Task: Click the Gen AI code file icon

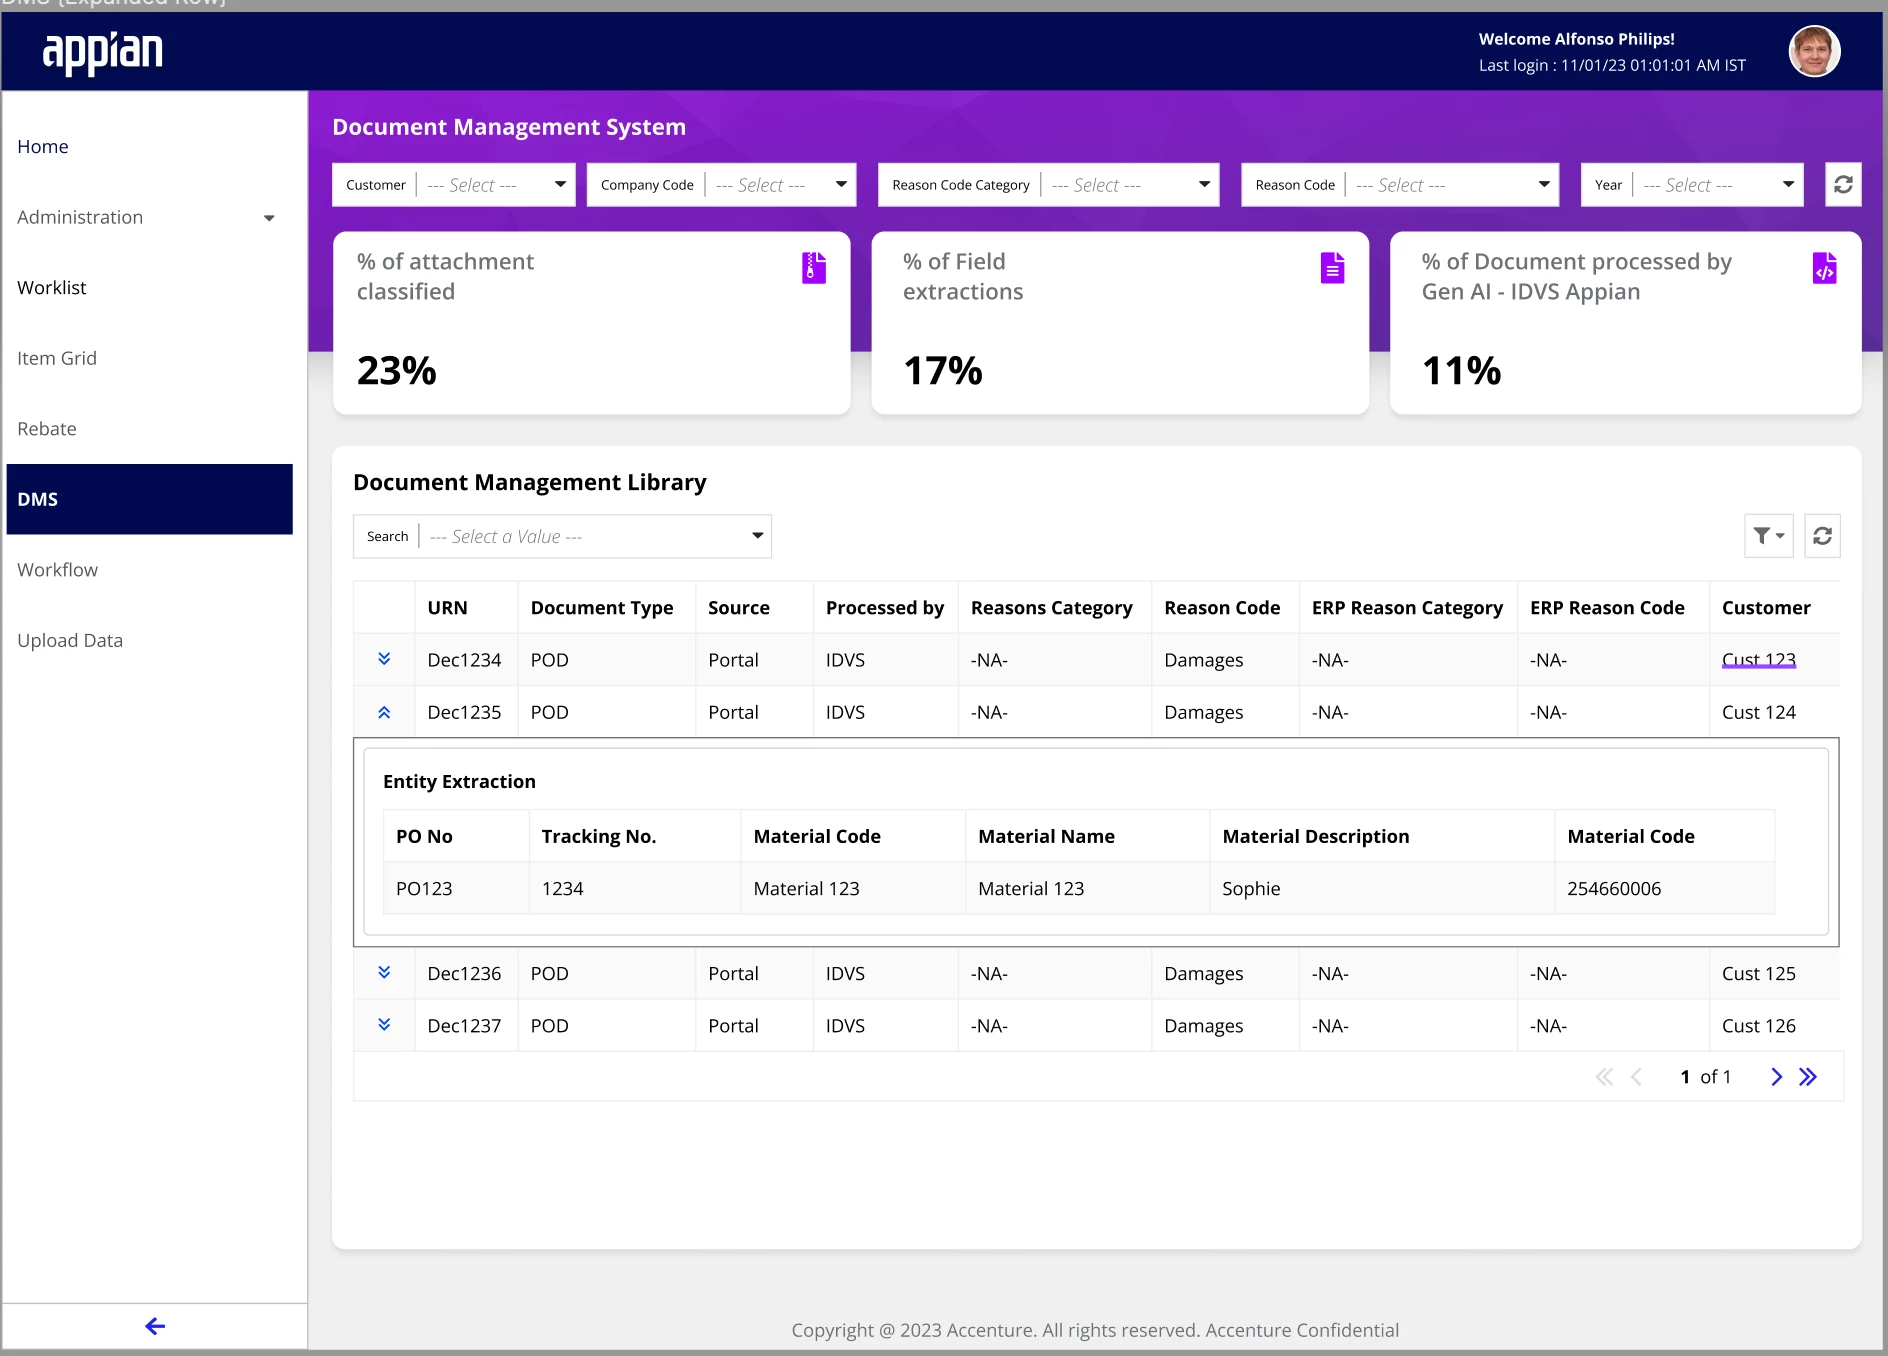Action: 1824,268
